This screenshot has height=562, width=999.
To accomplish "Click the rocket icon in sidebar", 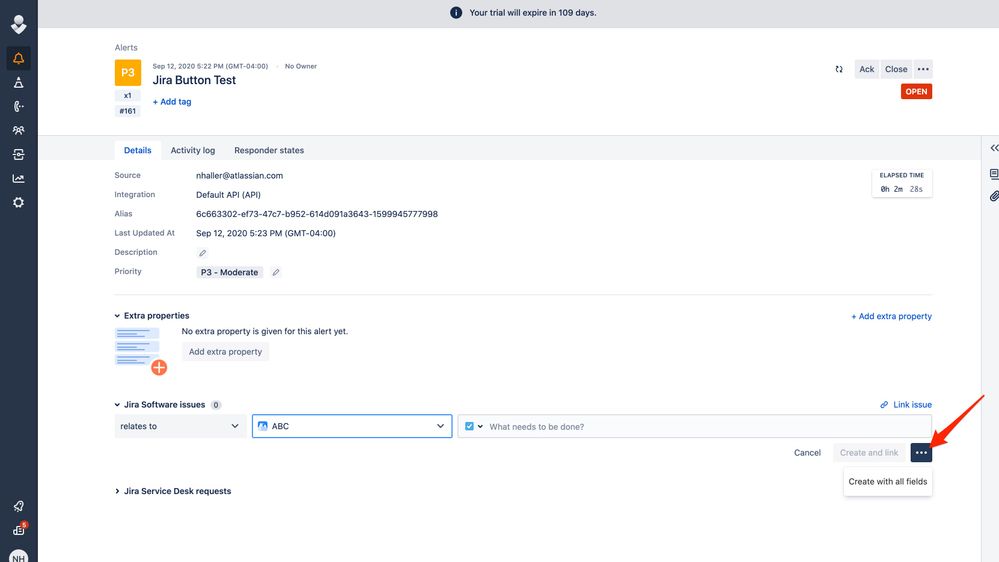I will 18,507.
